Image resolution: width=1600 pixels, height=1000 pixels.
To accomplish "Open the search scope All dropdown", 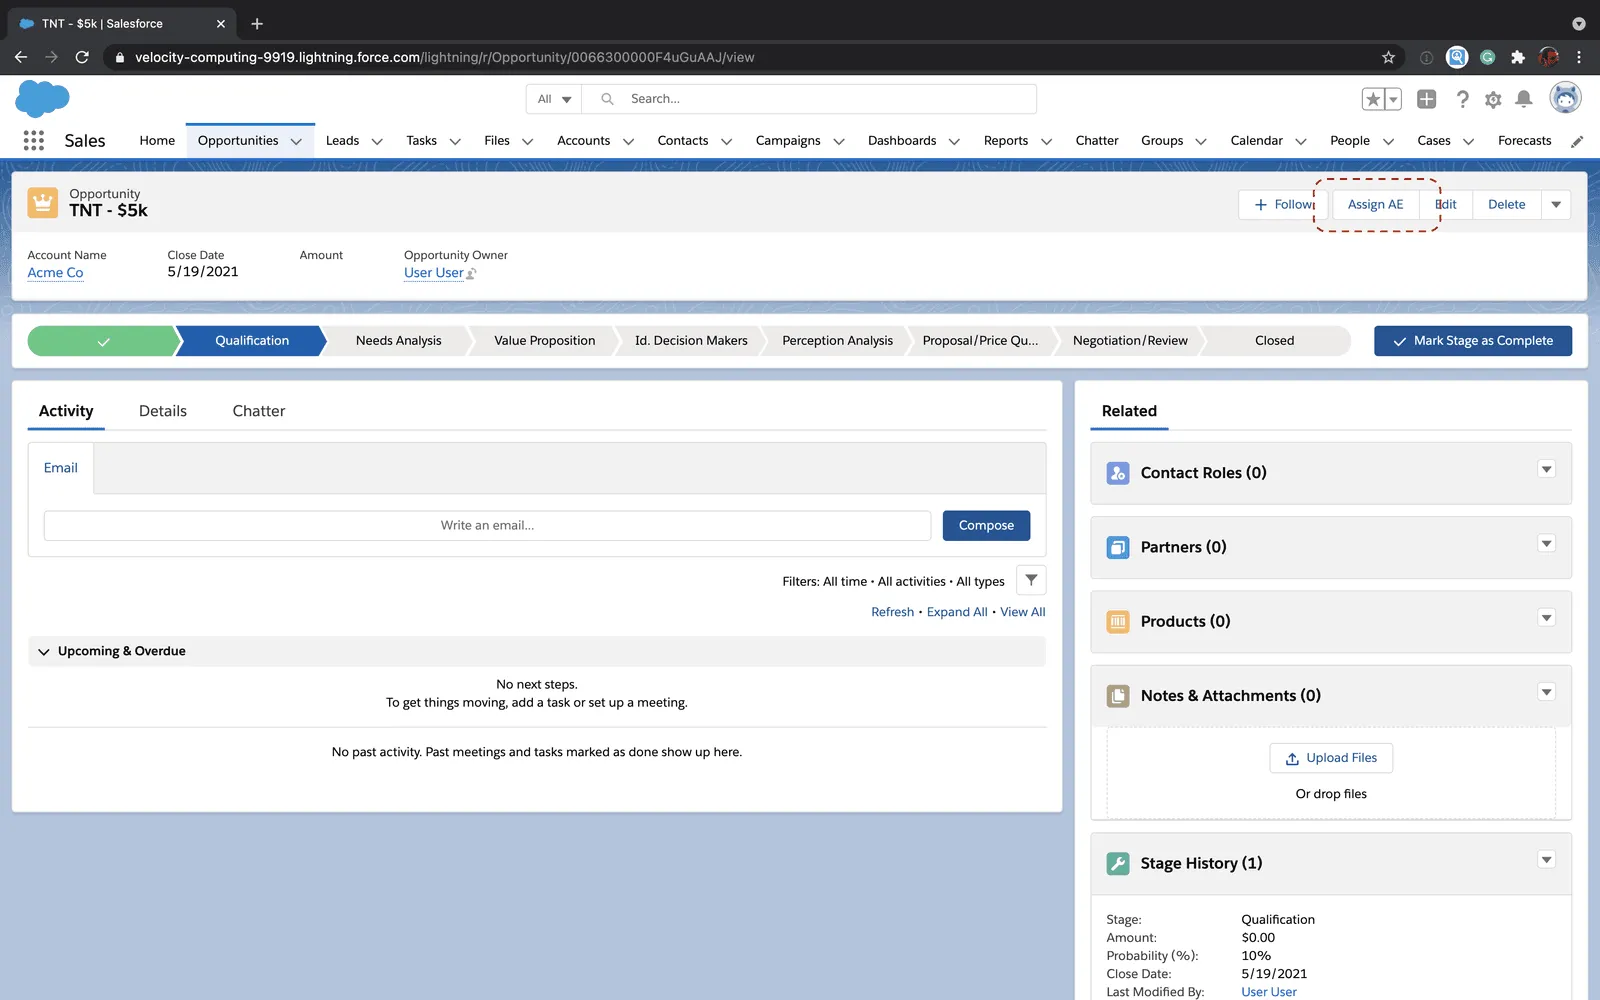I will tap(554, 99).
